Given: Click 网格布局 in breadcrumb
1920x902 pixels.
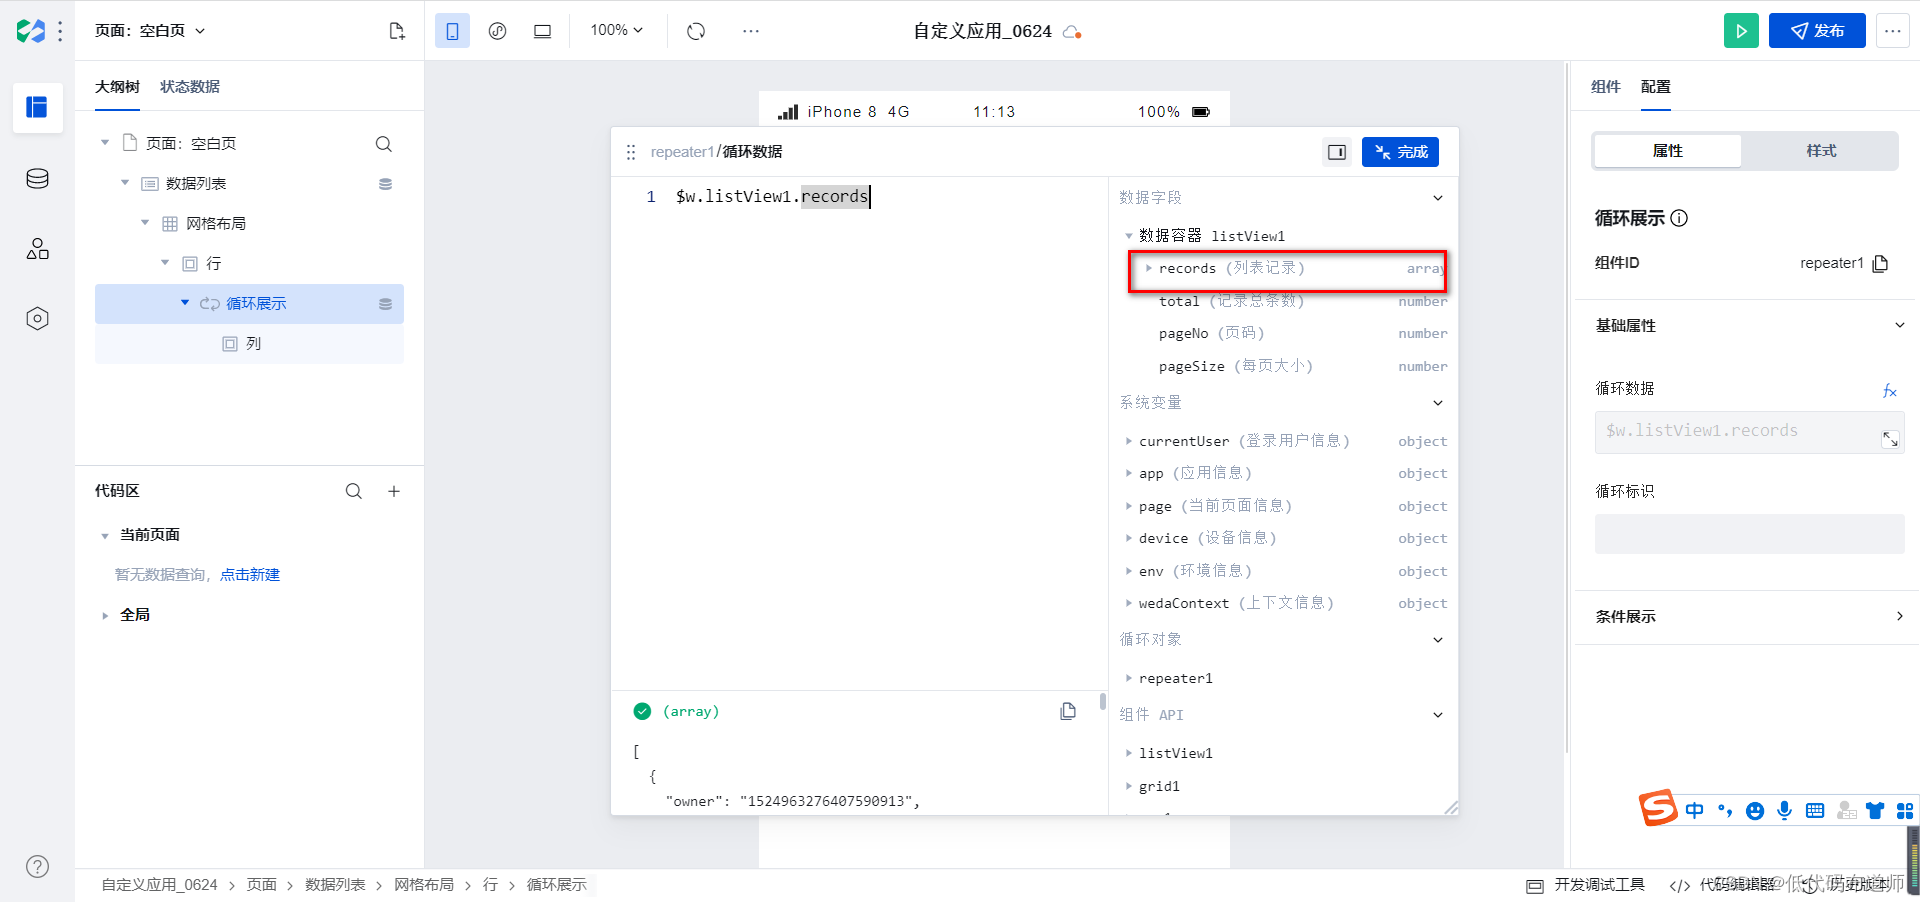Looking at the screenshot, I should point(424,885).
